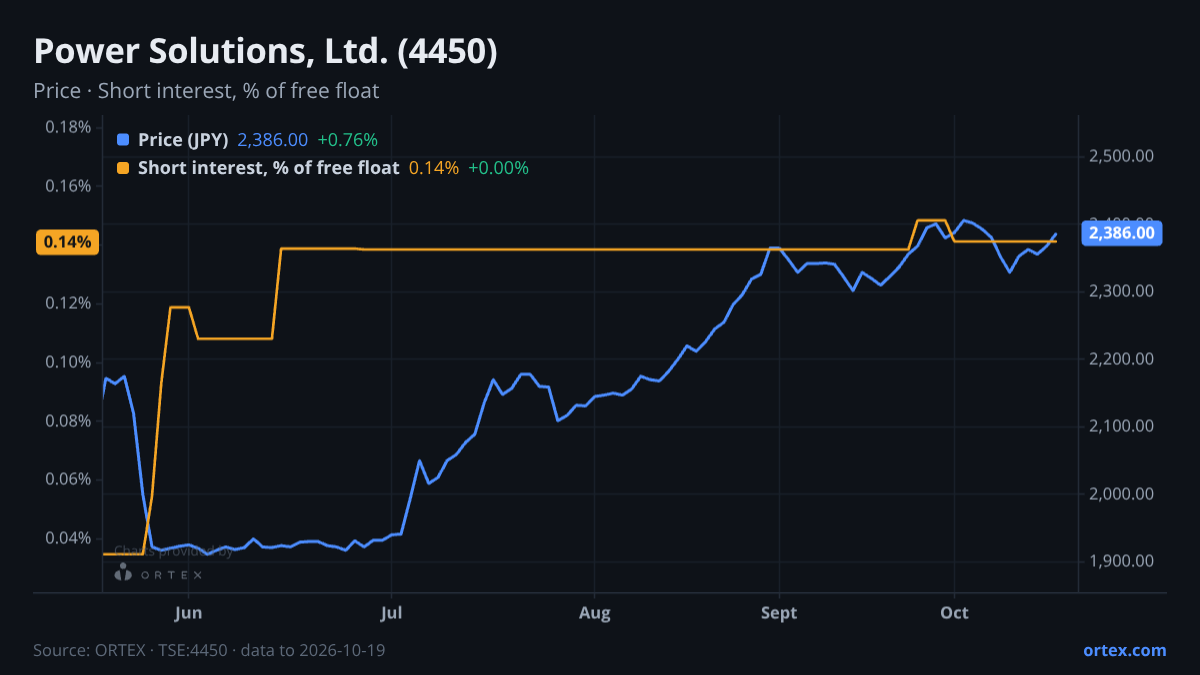Click the 1,900.00 right axis label

[1121, 561]
